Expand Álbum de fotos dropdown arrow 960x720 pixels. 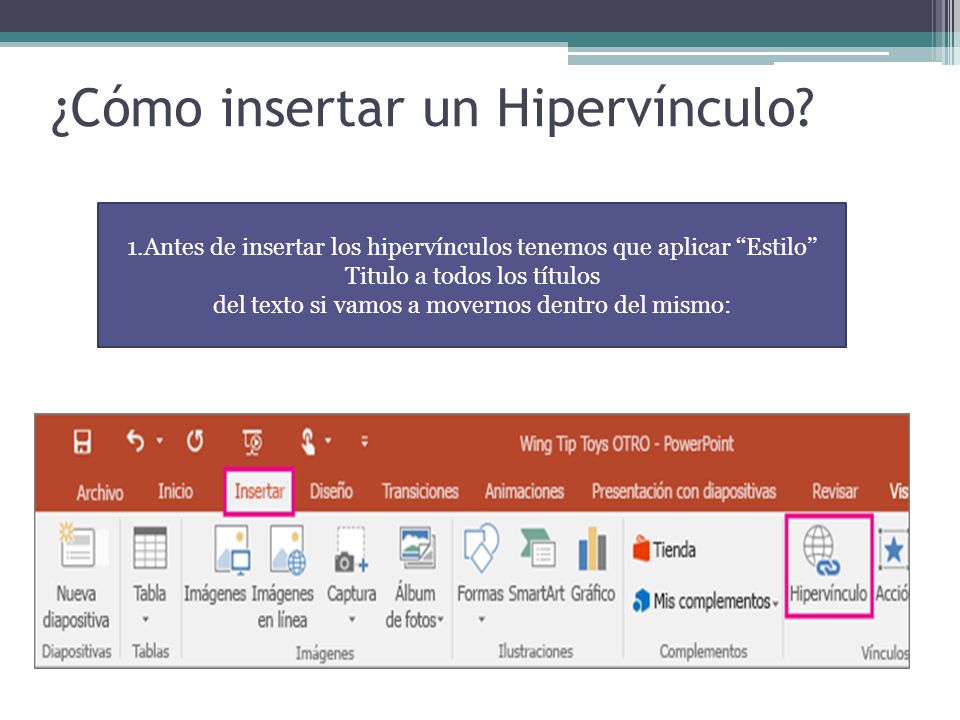tap(441, 620)
